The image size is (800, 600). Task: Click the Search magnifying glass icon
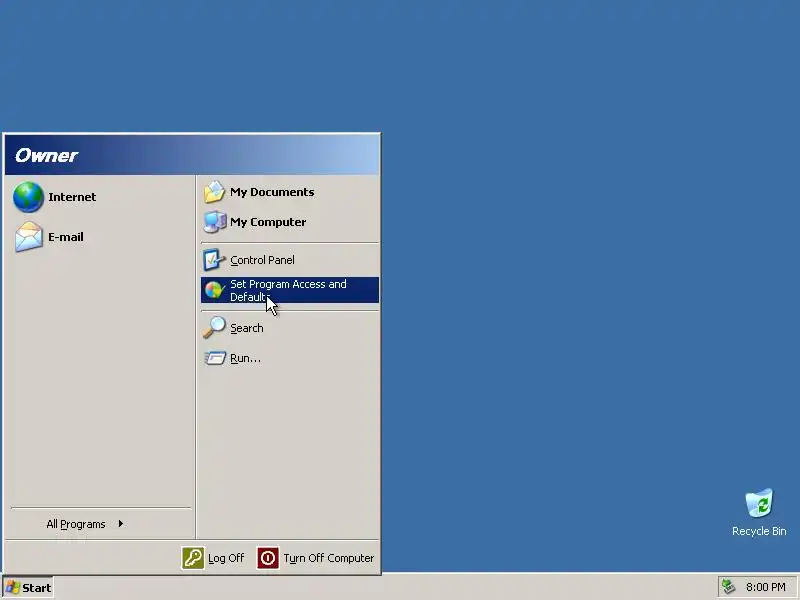click(214, 328)
